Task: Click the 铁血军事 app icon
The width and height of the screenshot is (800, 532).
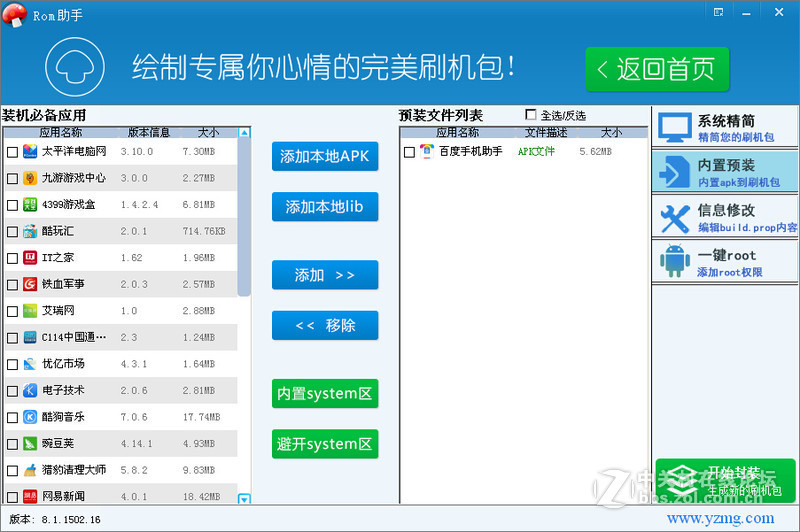Action: pos(30,284)
